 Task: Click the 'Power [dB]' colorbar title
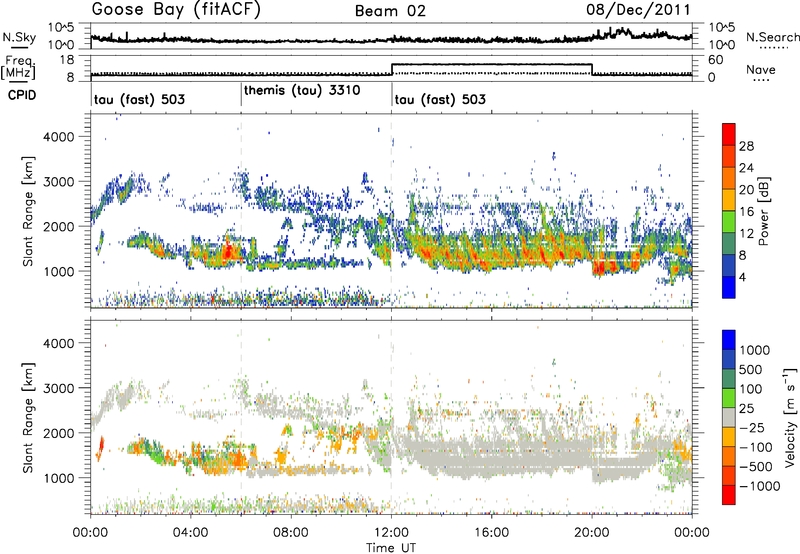click(764, 211)
